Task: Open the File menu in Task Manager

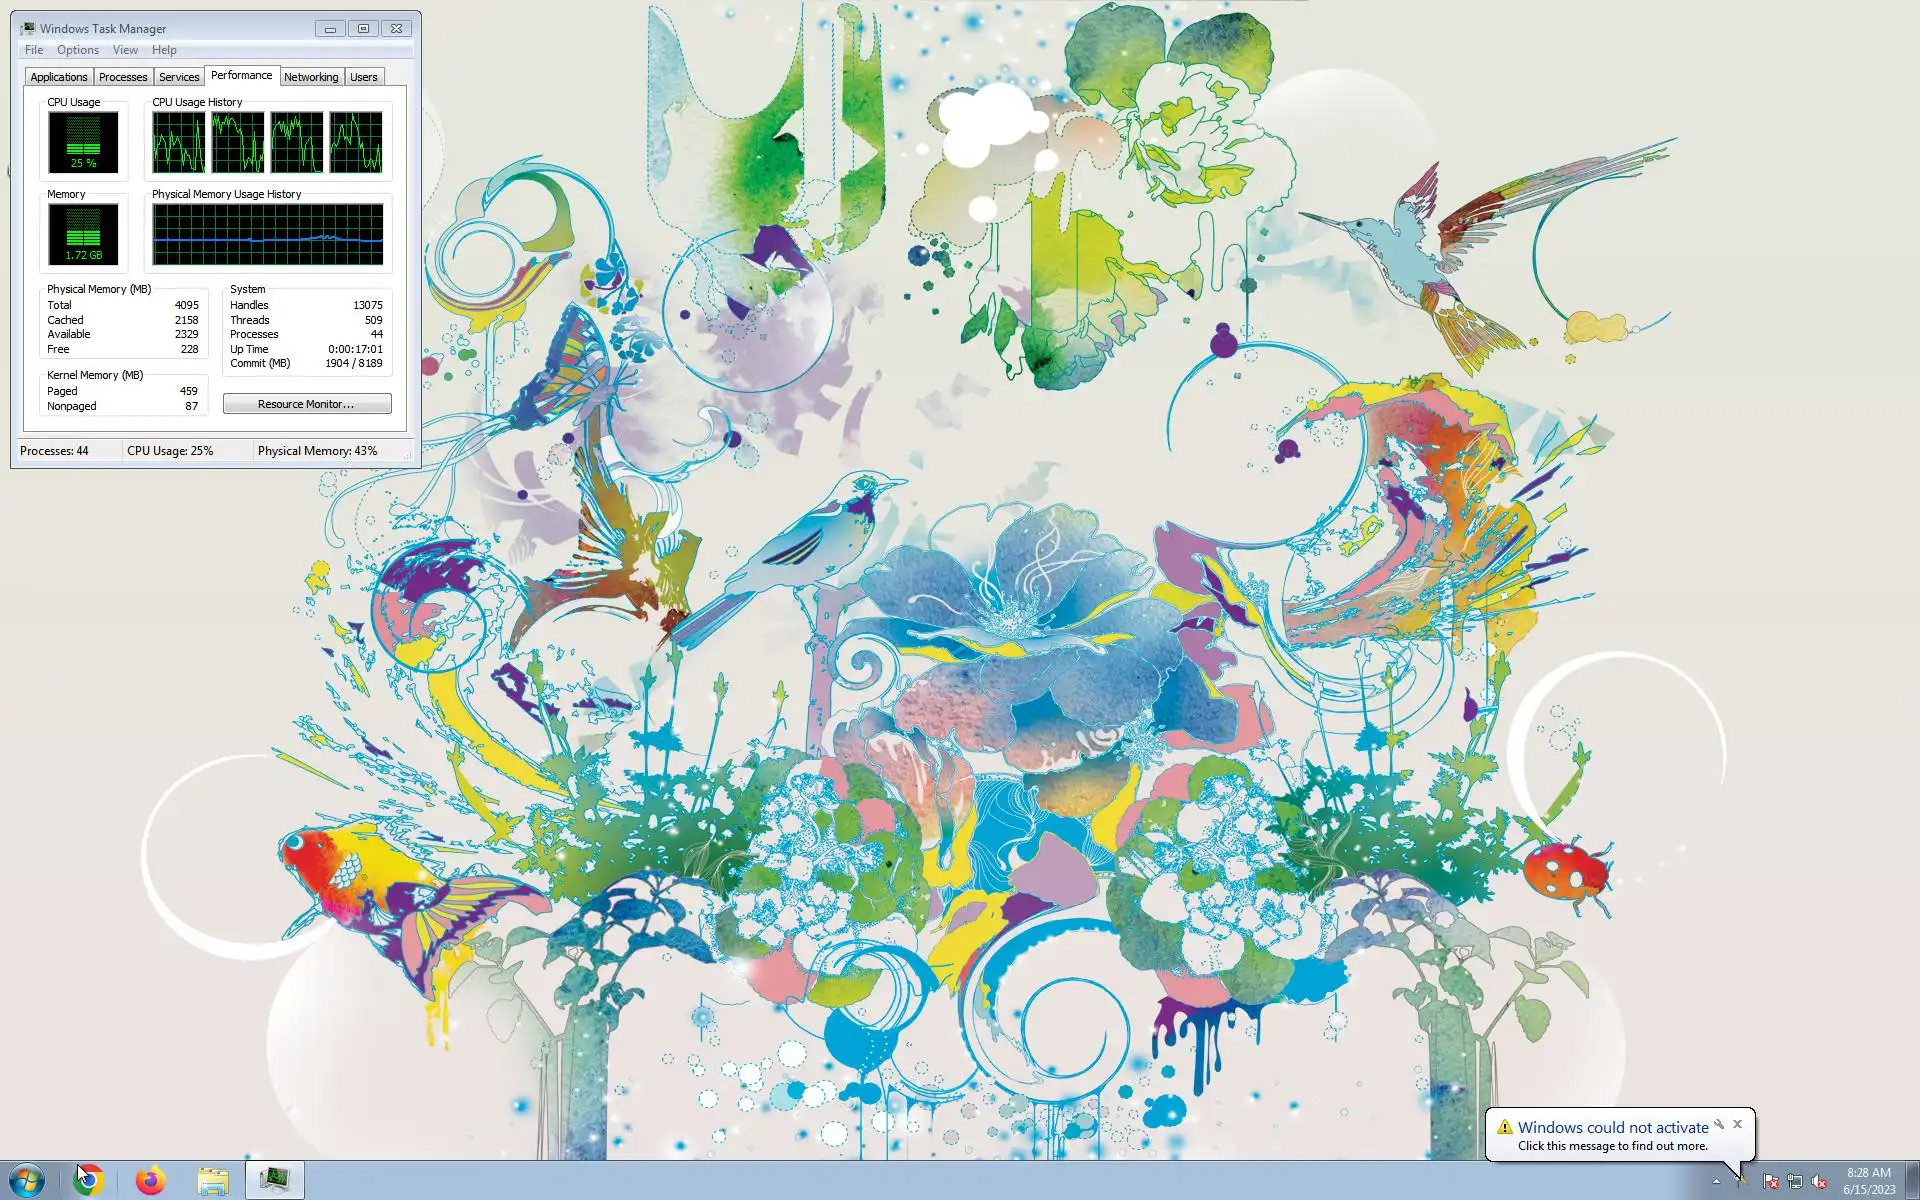Action: [34, 50]
